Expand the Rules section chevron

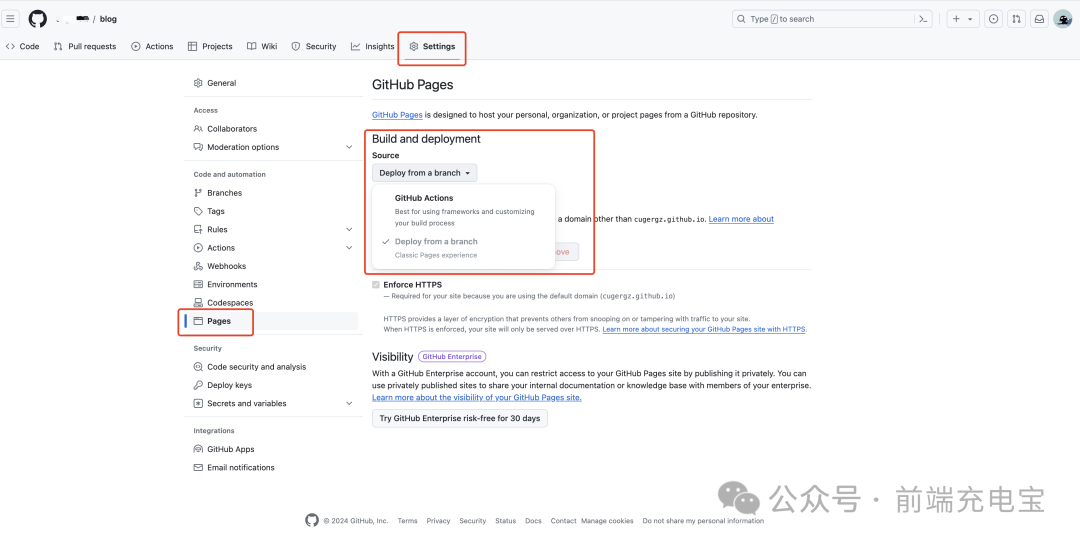tap(349, 229)
